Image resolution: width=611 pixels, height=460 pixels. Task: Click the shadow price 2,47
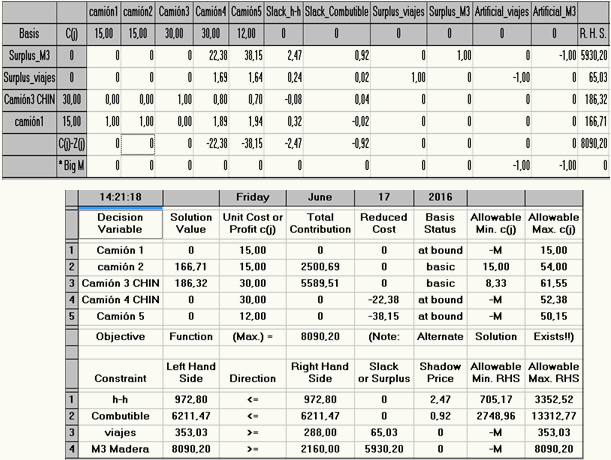pos(440,400)
